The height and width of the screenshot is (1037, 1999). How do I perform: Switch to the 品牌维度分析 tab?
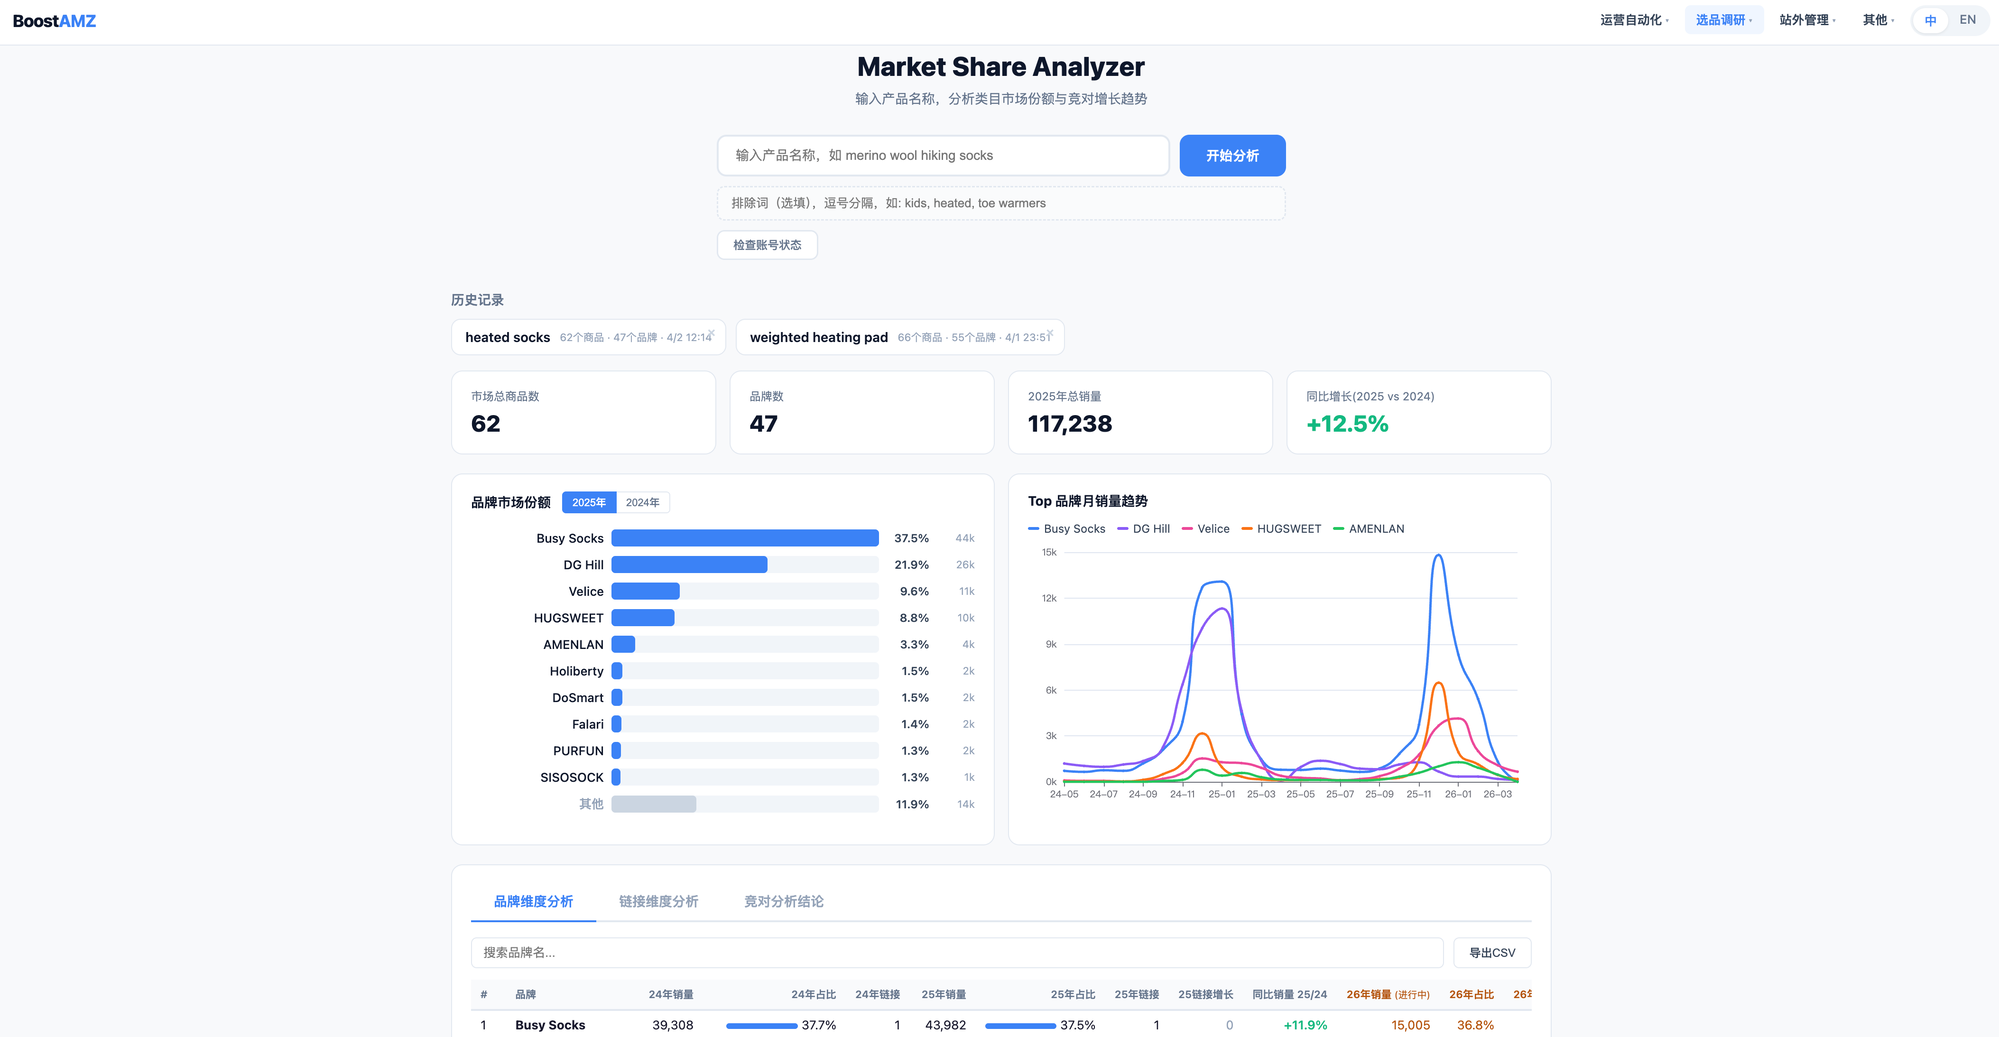click(533, 901)
